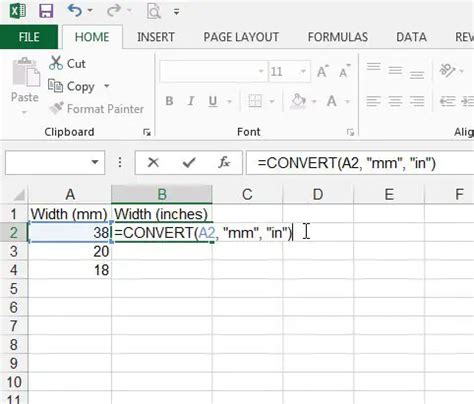
Task: Click the Increase Font Size icon
Action: (322, 71)
